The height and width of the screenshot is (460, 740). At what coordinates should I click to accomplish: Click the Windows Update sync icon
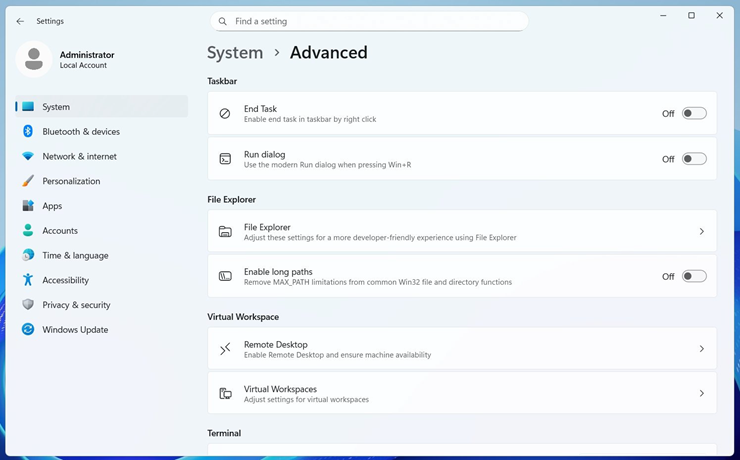coord(28,330)
